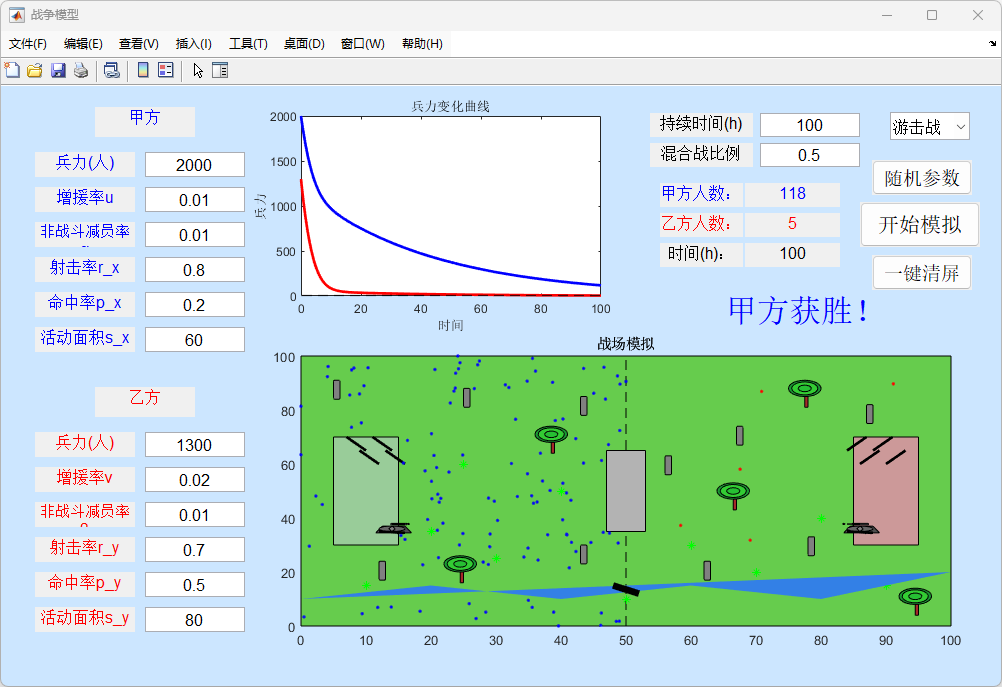Click the Print Figure icon
1002x687 pixels.
coord(80,70)
